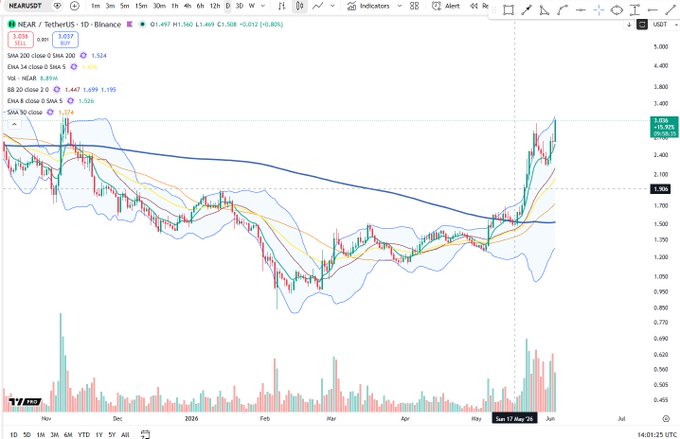Image resolution: width=680 pixels, height=439 pixels.
Task: Switch to the 4h timeframe
Action: point(187,6)
